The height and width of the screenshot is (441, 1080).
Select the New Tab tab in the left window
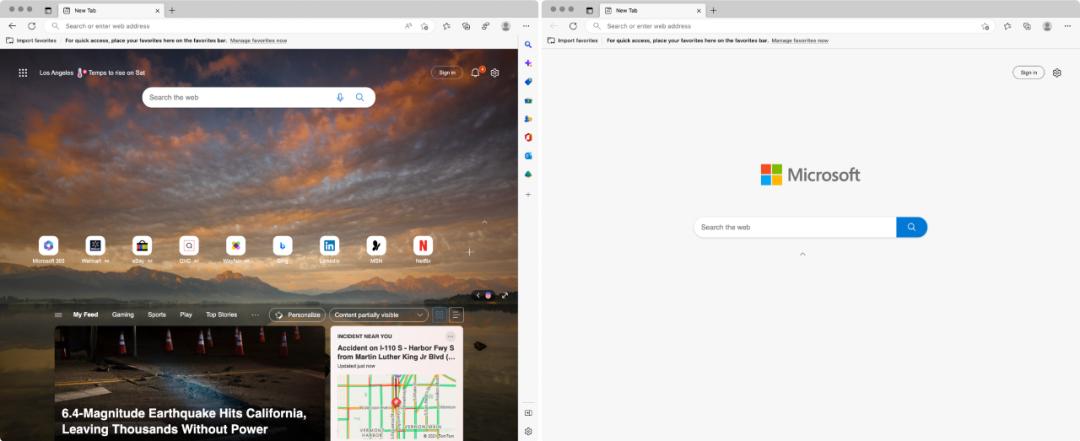(x=111, y=10)
